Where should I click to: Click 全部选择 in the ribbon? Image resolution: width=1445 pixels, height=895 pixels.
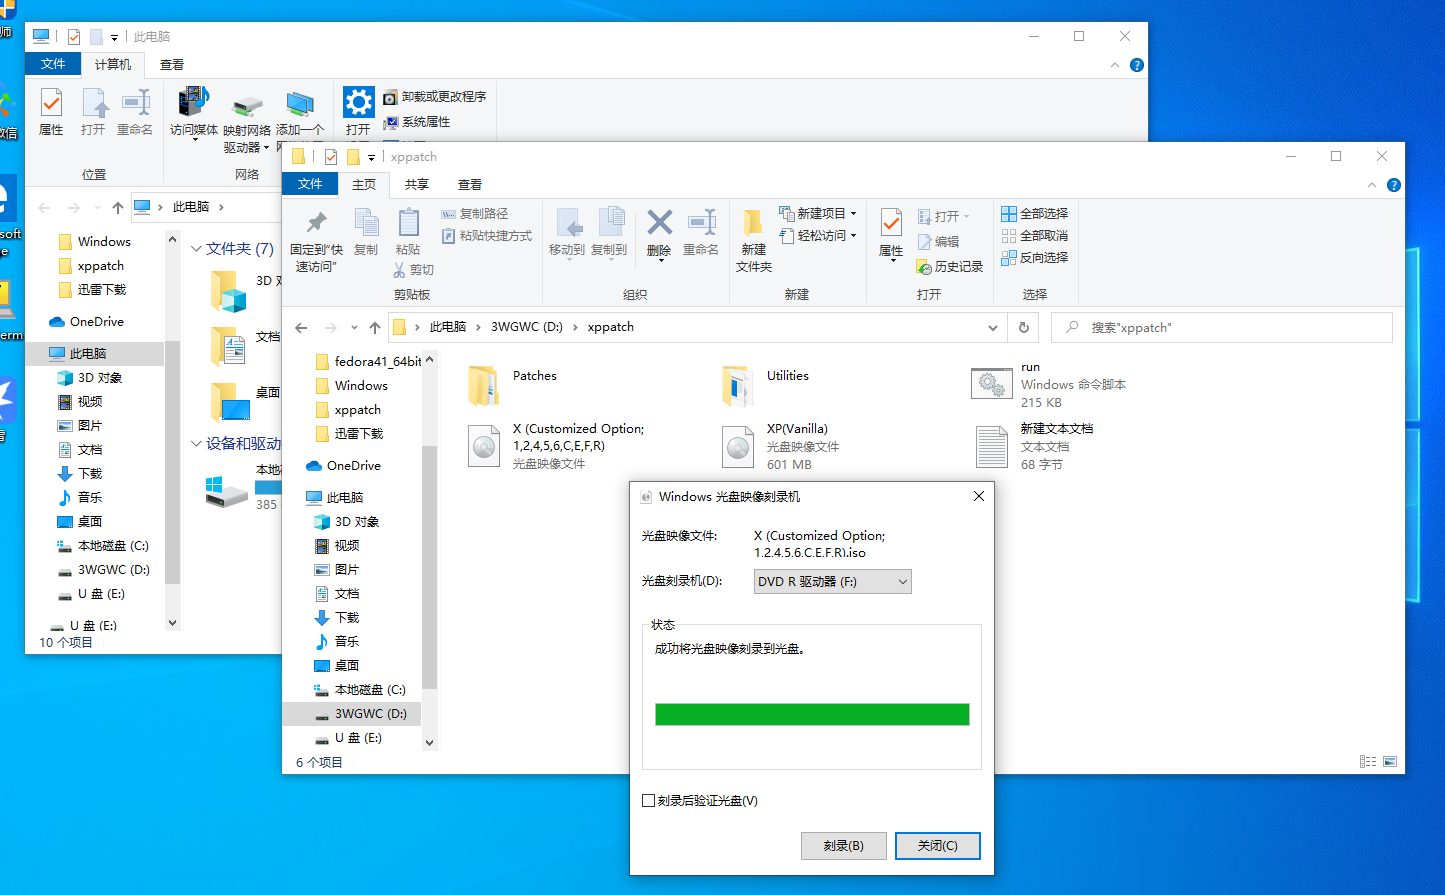click(x=1035, y=214)
